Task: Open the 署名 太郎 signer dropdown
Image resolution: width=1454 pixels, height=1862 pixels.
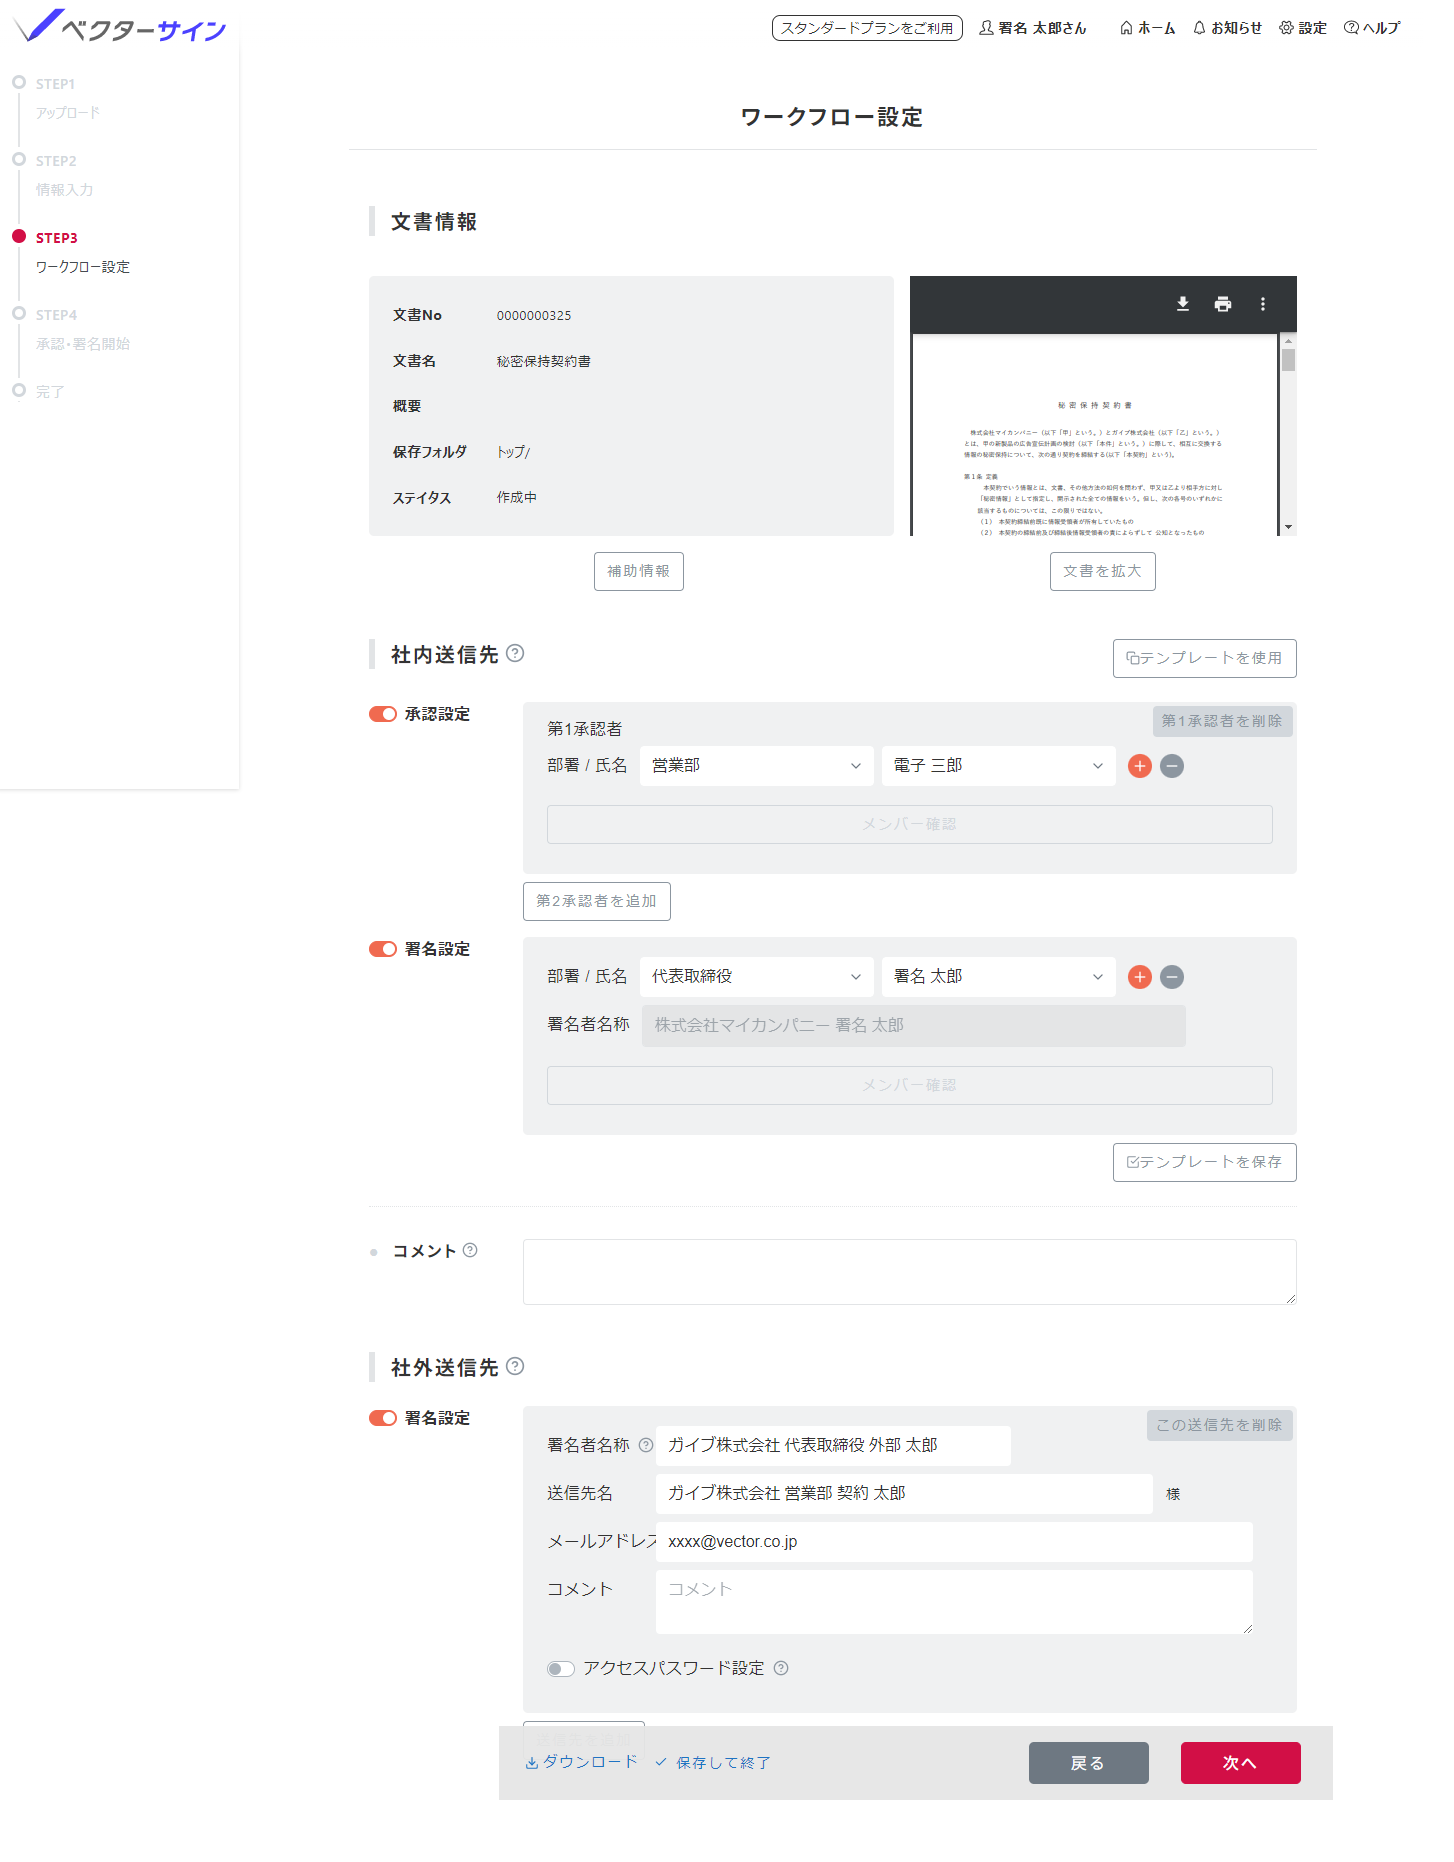Action: 999,977
